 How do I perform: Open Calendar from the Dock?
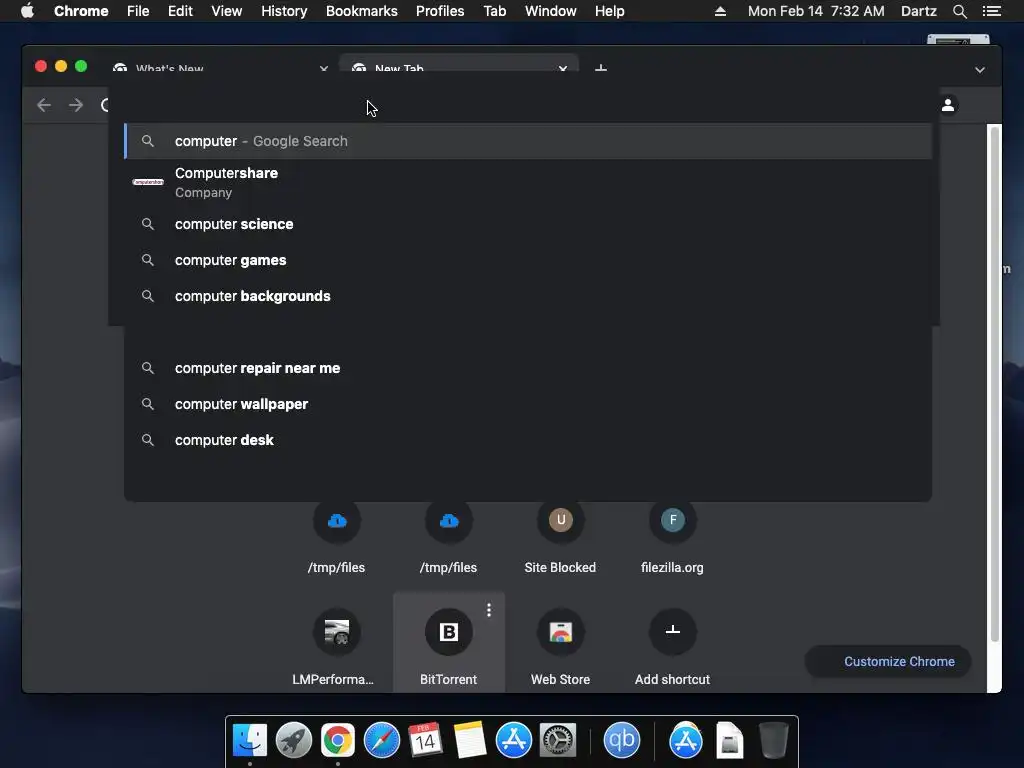[x=425, y=740]
